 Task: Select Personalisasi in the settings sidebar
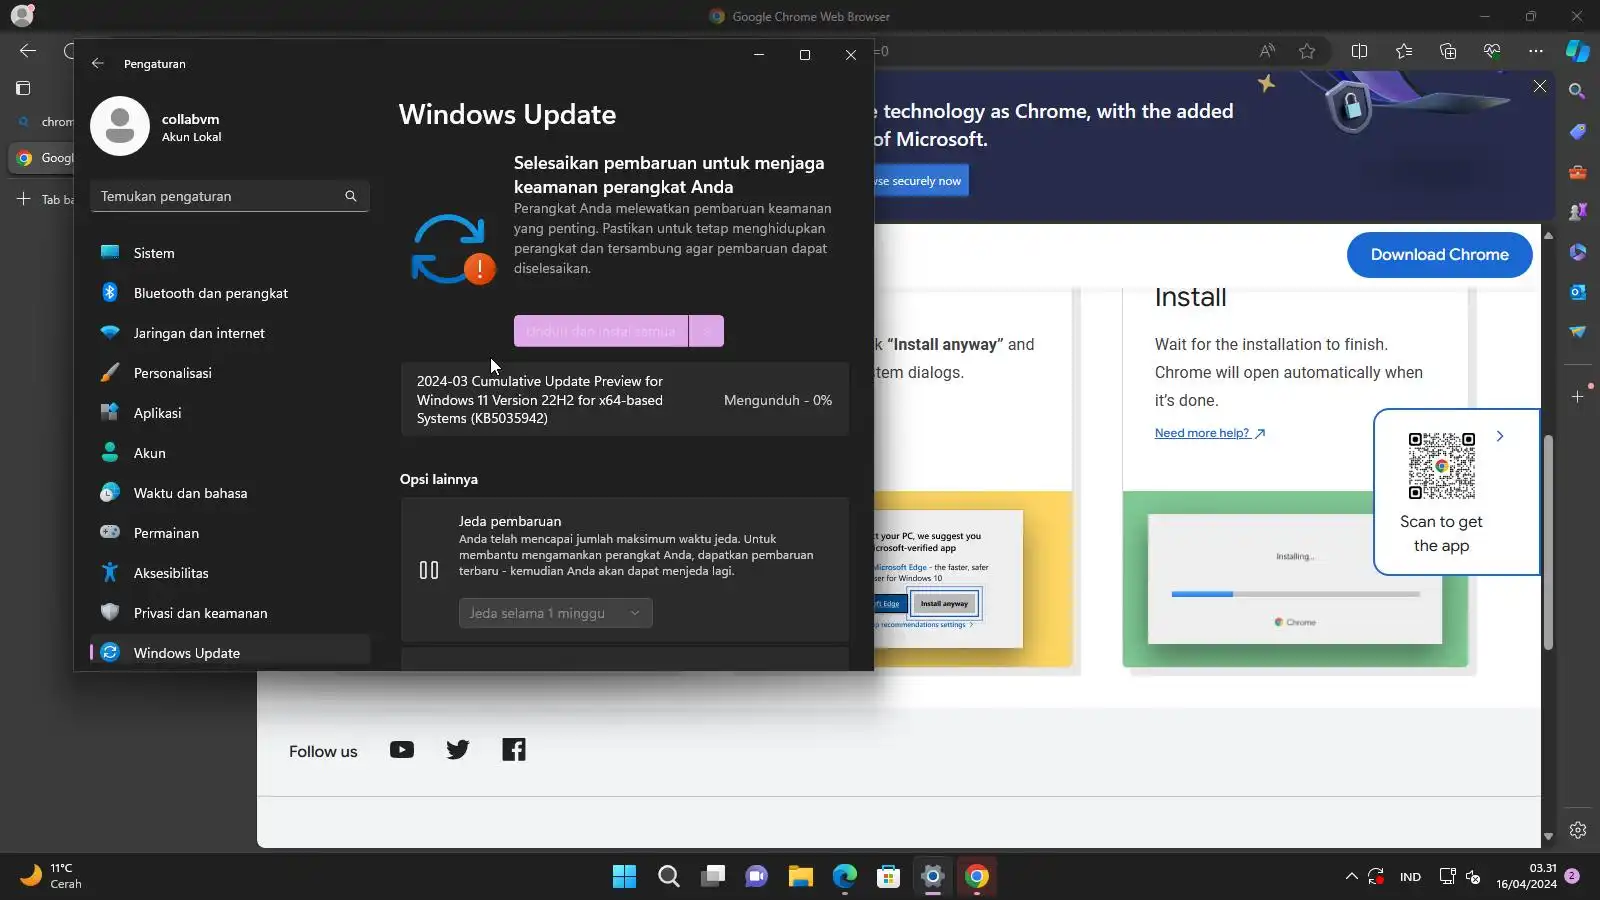coord(230,373)
